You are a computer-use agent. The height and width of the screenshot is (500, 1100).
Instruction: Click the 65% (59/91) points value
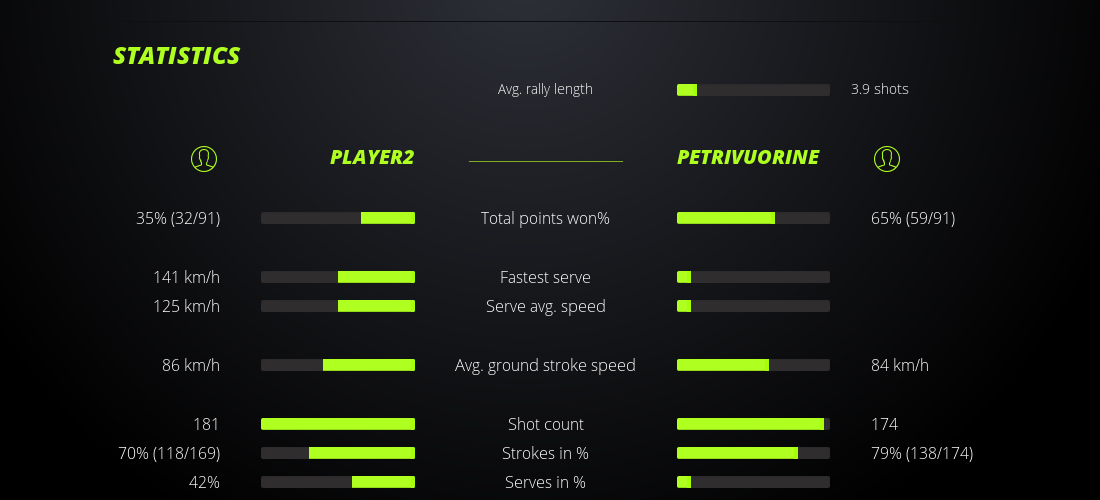(913, 218)
